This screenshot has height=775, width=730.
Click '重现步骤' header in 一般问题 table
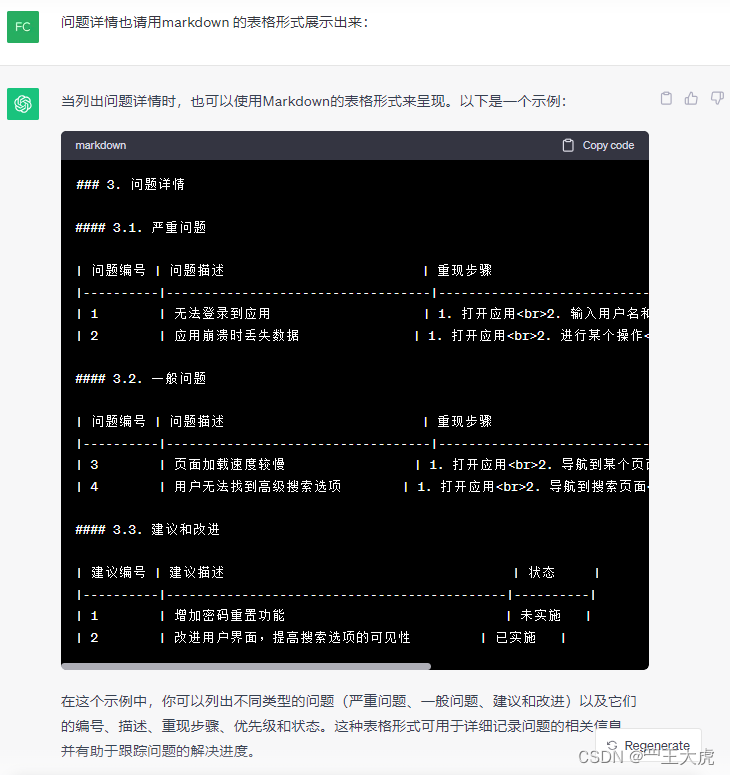pyautogui.click(x=465, y=421)
